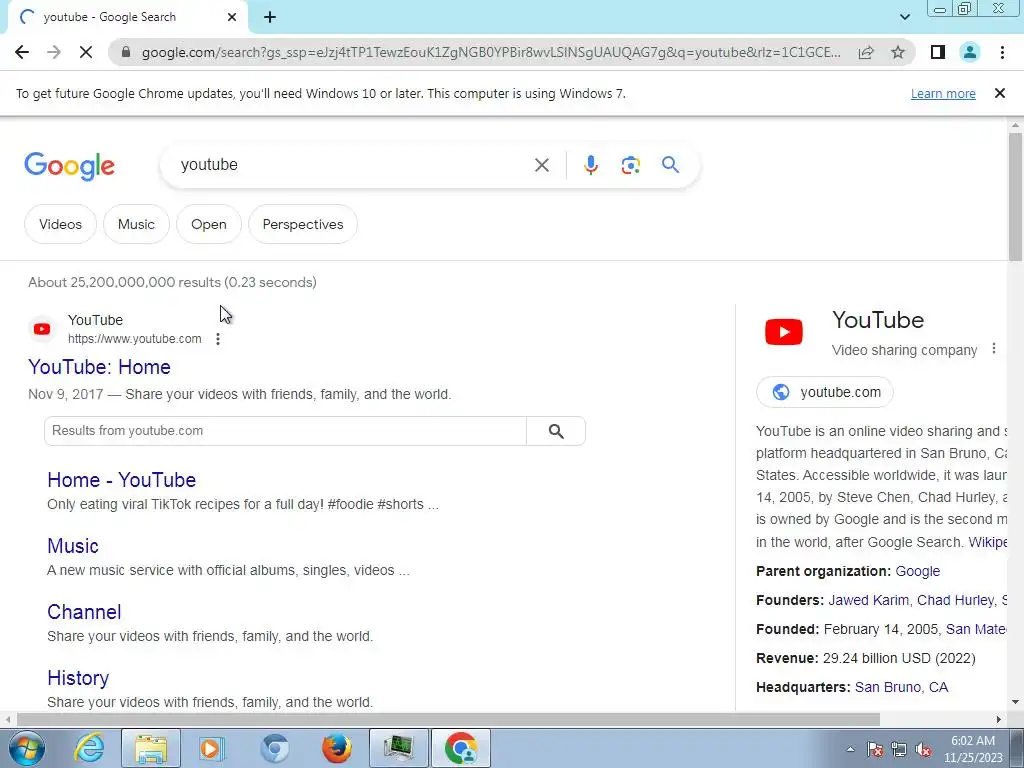Click the scroll down arrow
This screenshot has height=768, width=1024.
coord(1015,703)
